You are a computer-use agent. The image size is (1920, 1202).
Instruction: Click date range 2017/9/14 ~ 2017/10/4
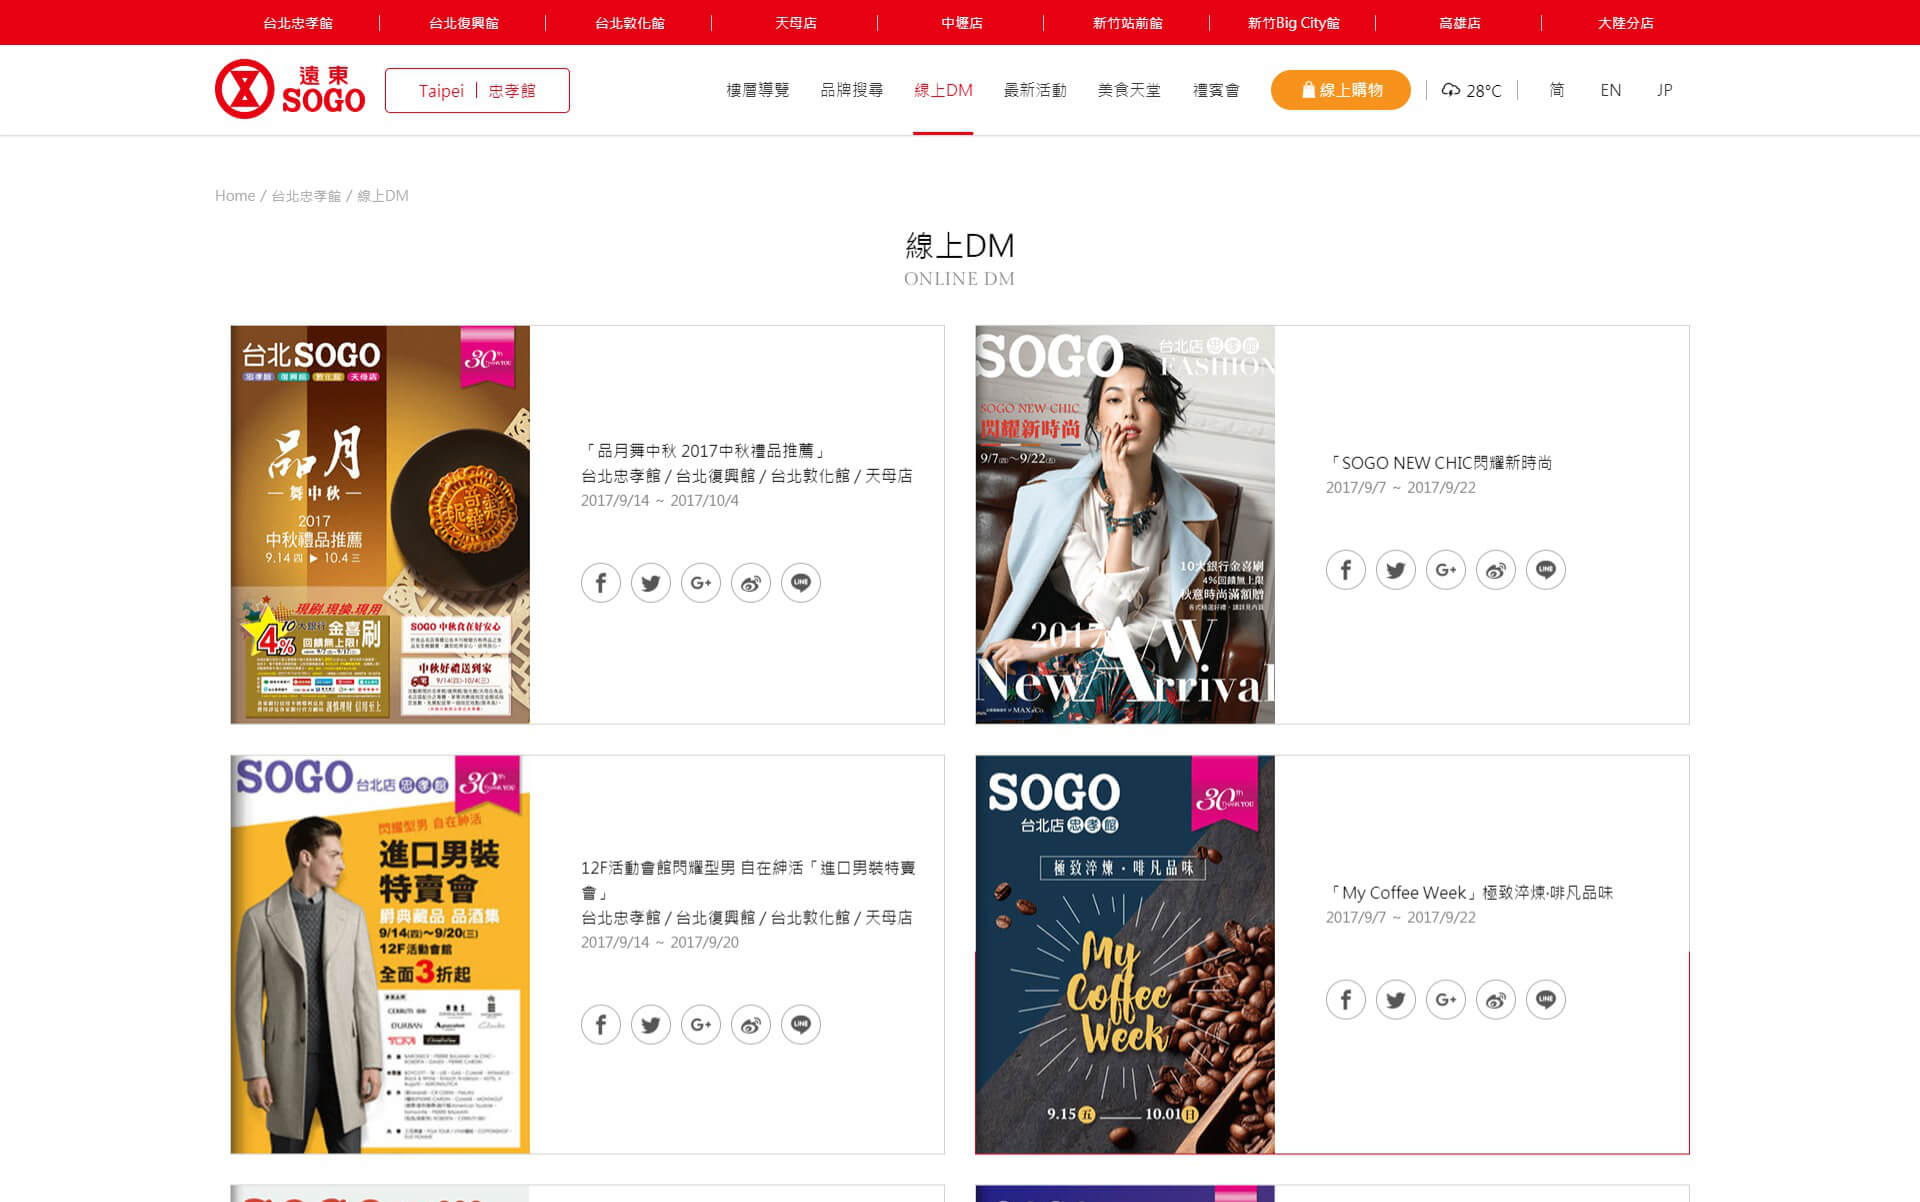pos(660,500)
